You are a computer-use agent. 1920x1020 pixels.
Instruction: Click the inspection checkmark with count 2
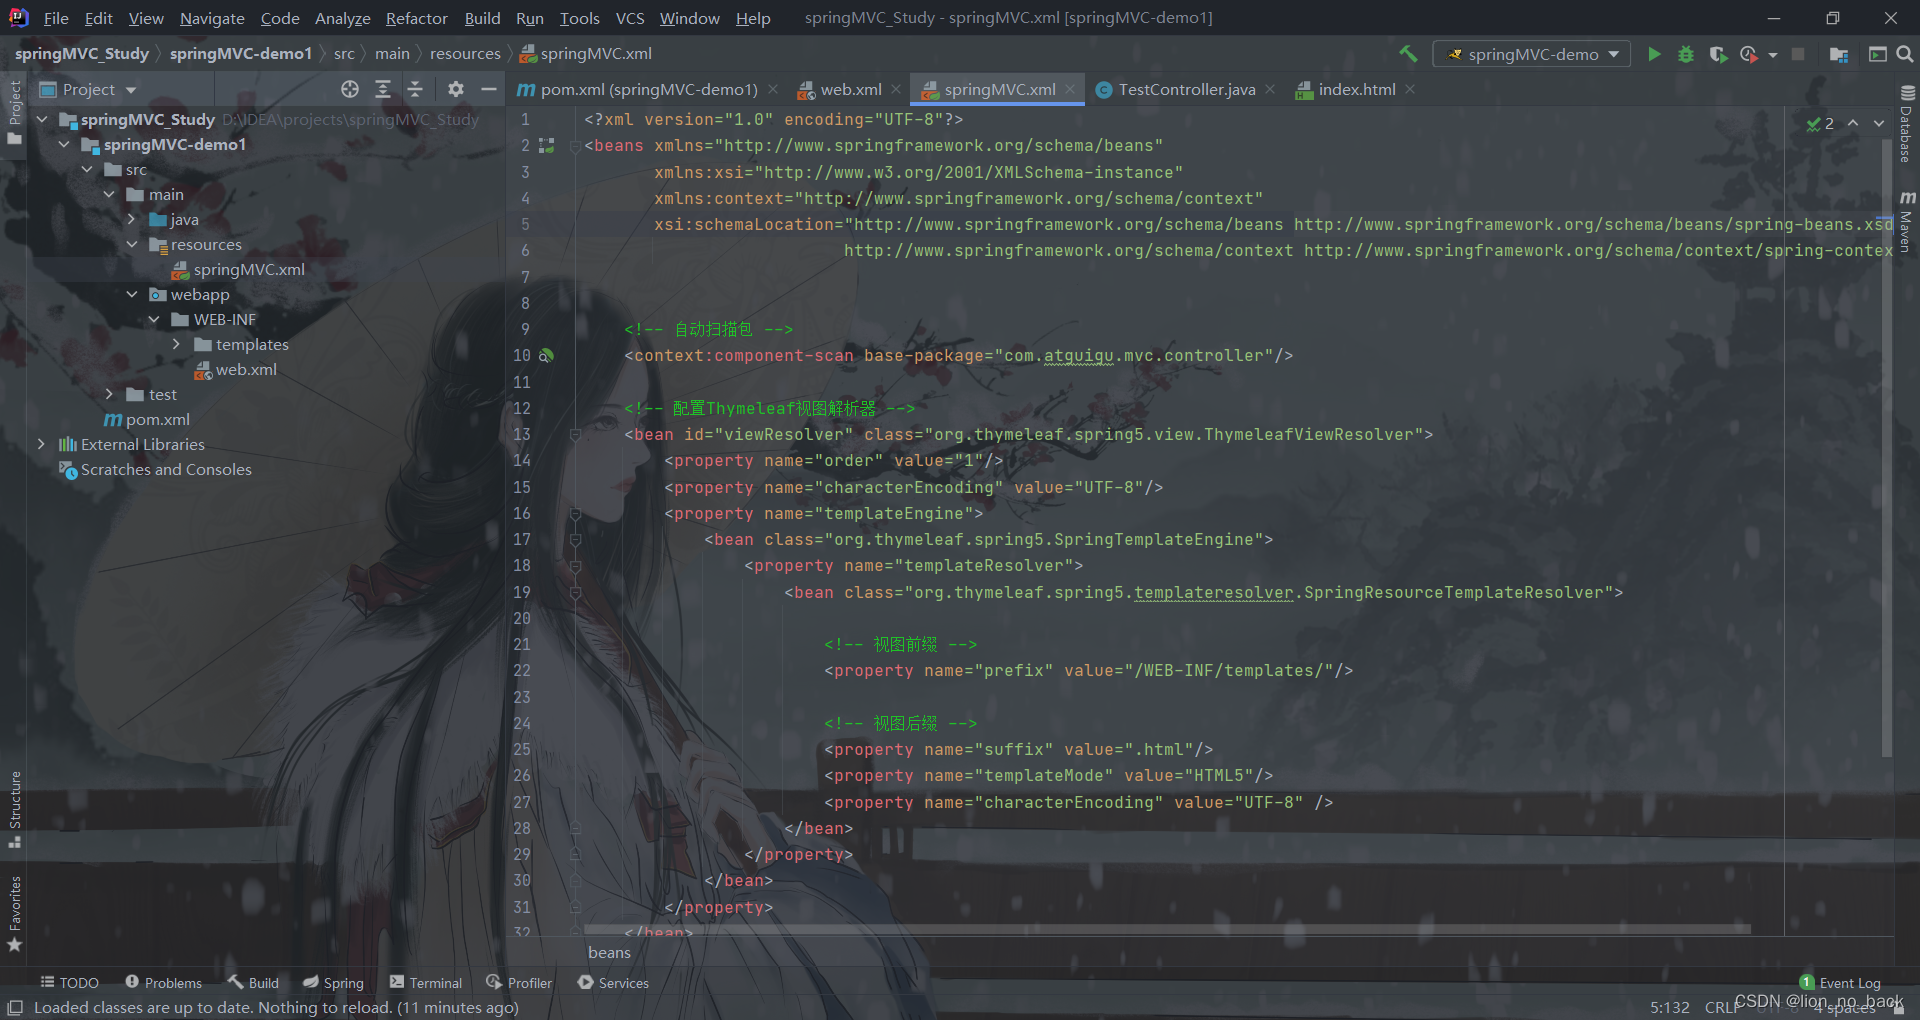pyautogui.click(x=1820, y=124)
